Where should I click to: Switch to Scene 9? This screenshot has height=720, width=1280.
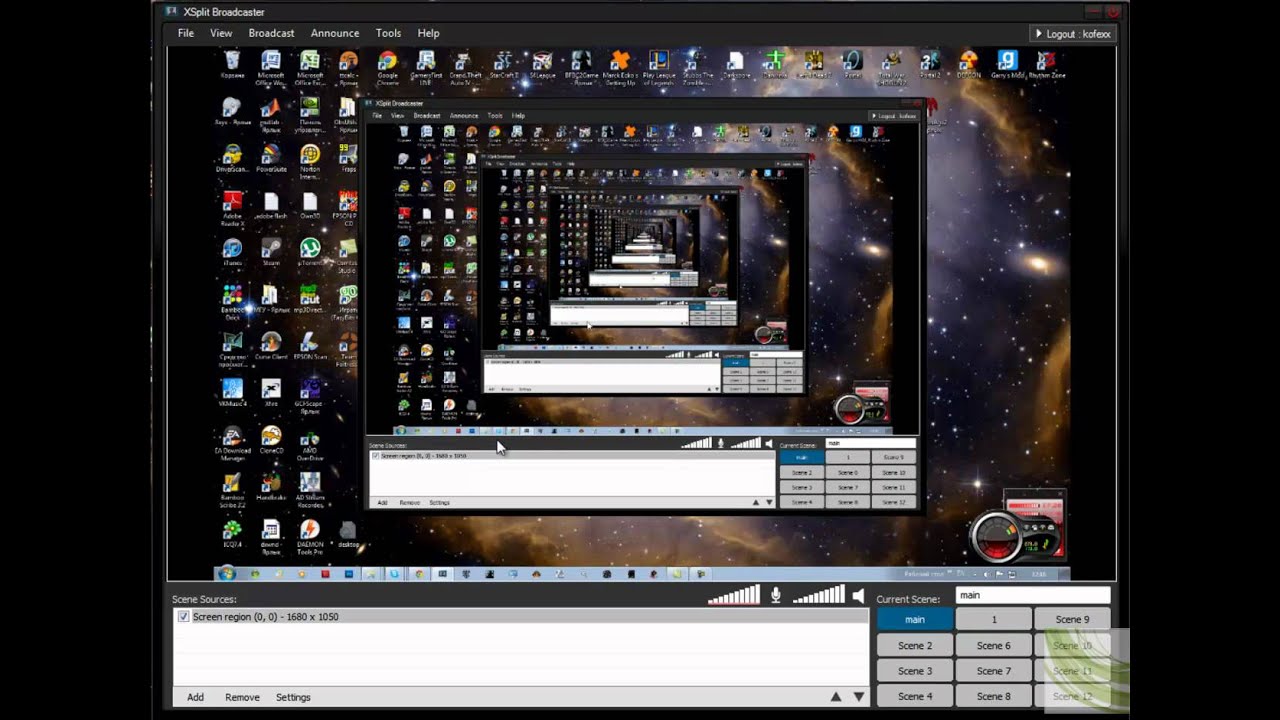1072,620
